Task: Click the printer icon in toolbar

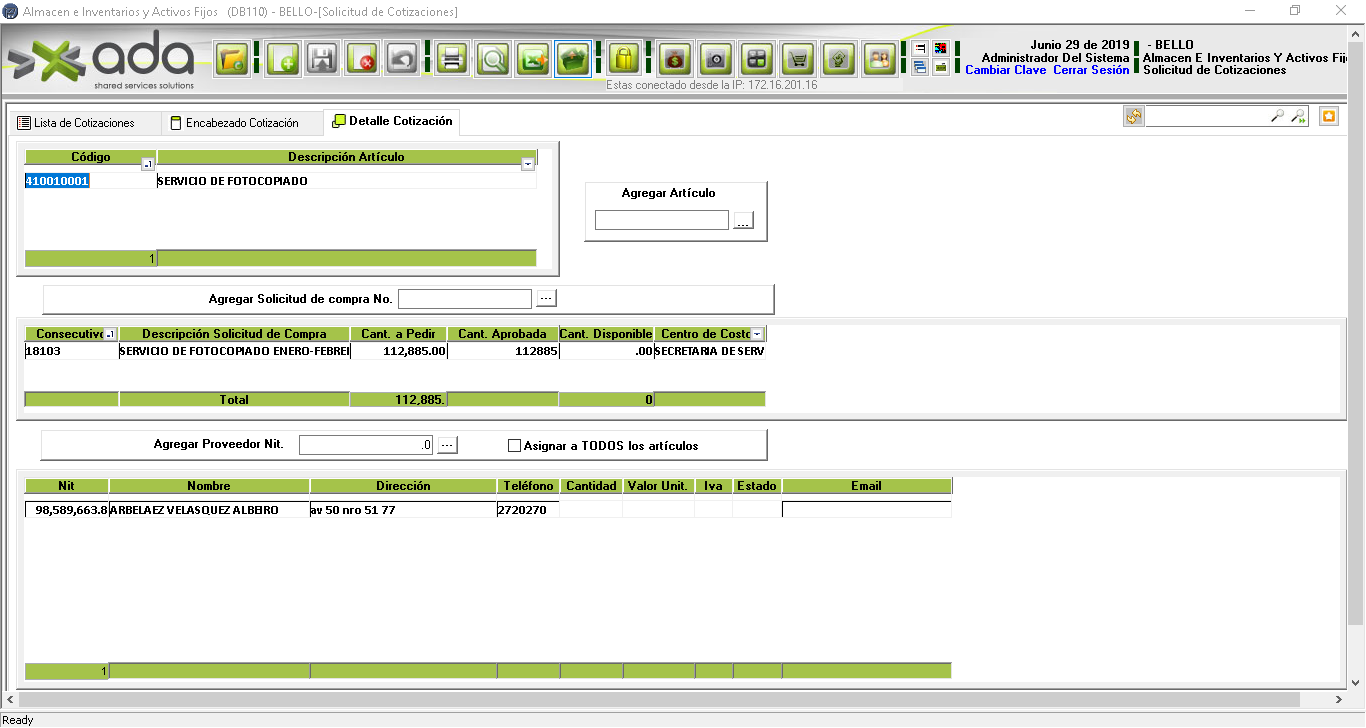Action: (x=452, y=59)
